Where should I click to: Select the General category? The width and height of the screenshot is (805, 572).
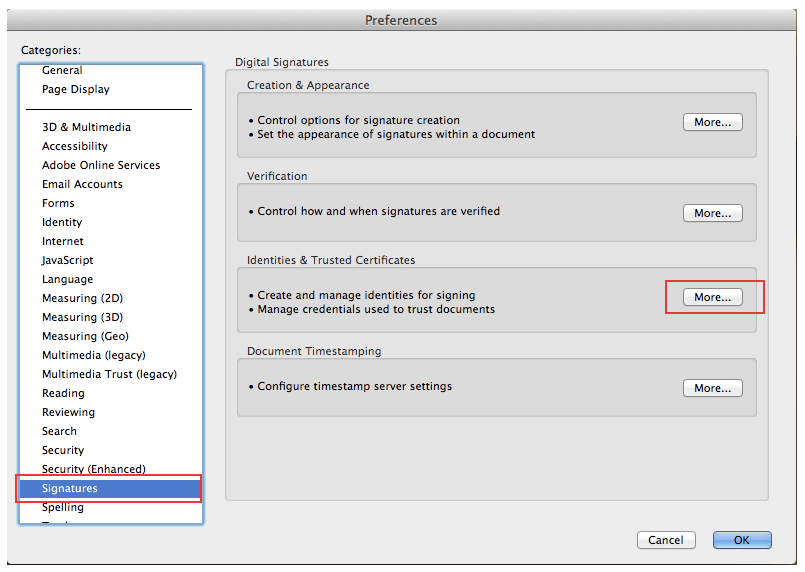(62, 71)
